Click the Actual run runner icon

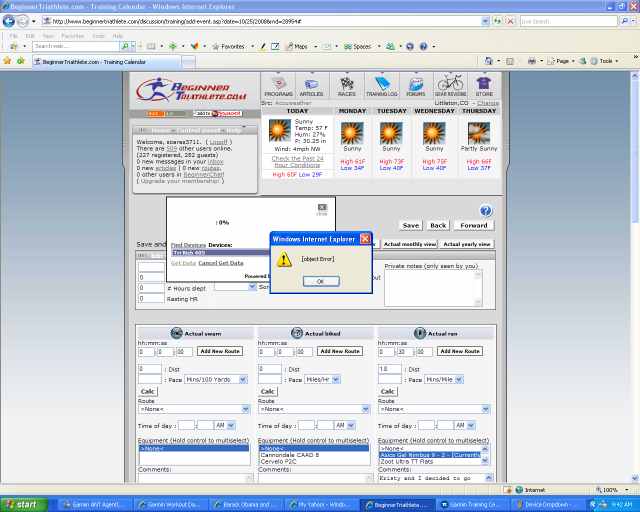pos(420,333)
